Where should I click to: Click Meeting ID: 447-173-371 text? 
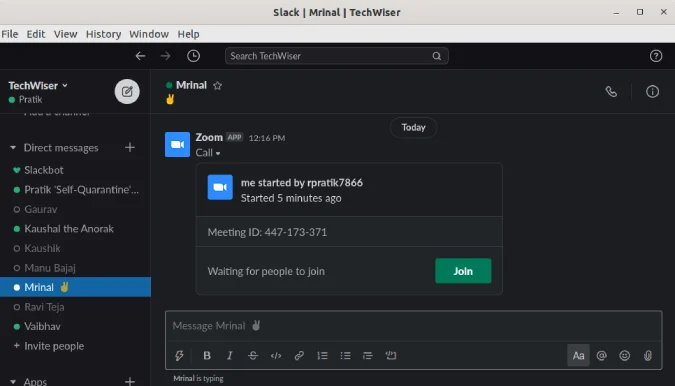coord(267,232)
